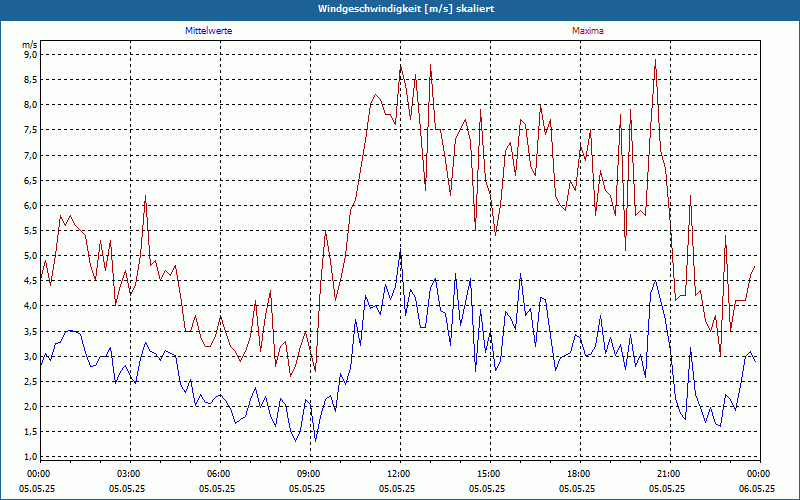Click the '7,0' y-axis value
The height and width of the screenshot is (500, 800).
pos(30,155)
